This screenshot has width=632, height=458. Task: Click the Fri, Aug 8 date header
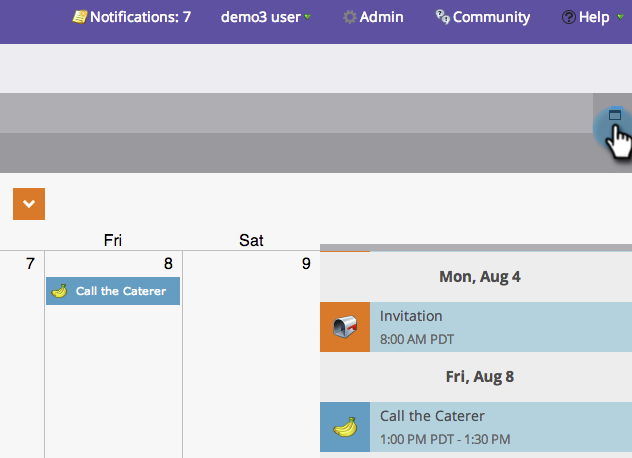coord(479,377)
